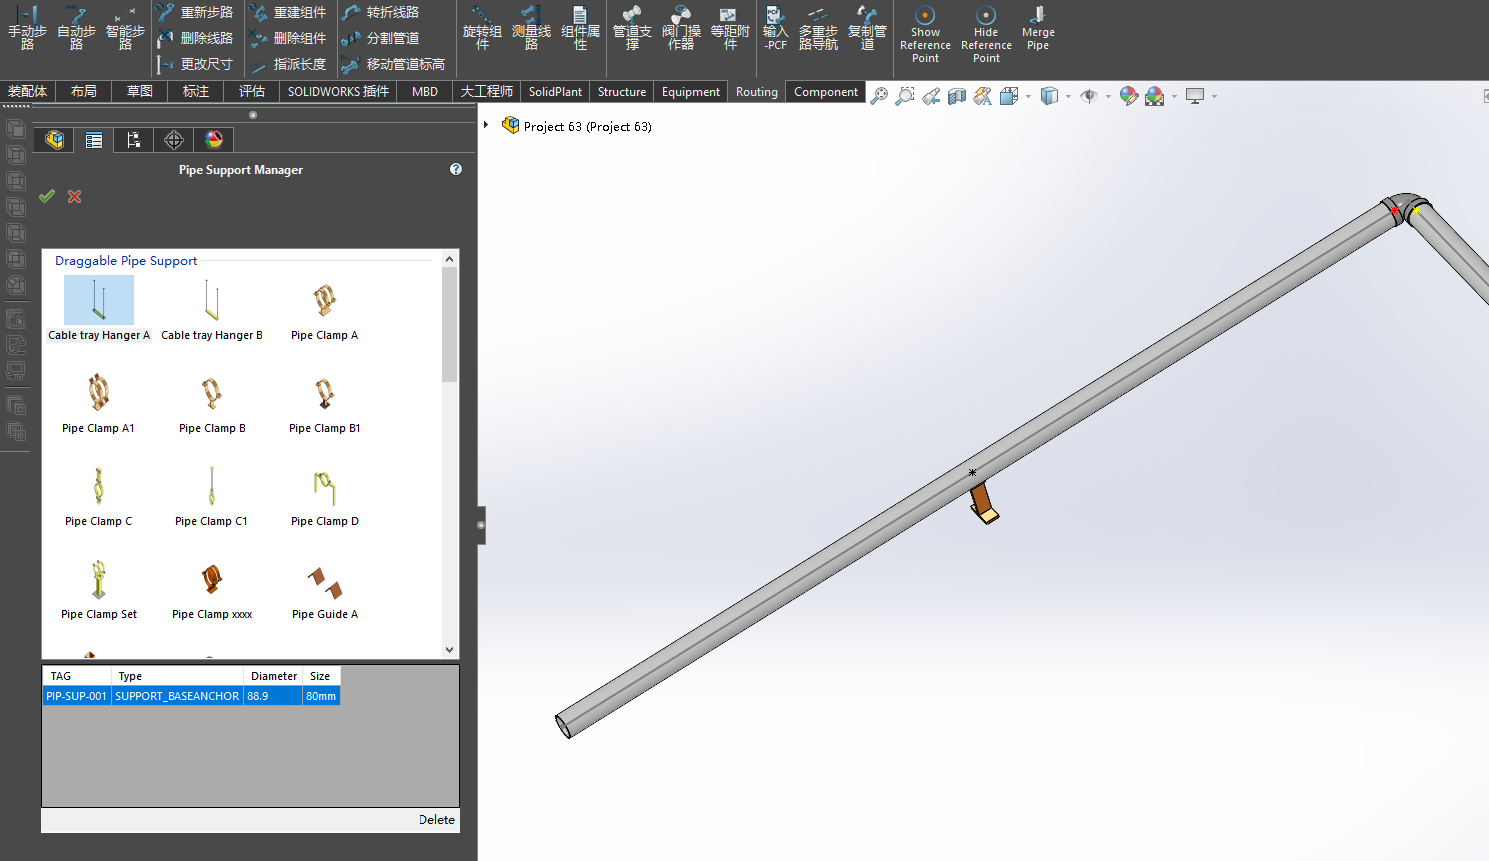Select the 智能步路 smart route tool
This screenshot has height=861, width=1489.
click(x=125, y=28)
